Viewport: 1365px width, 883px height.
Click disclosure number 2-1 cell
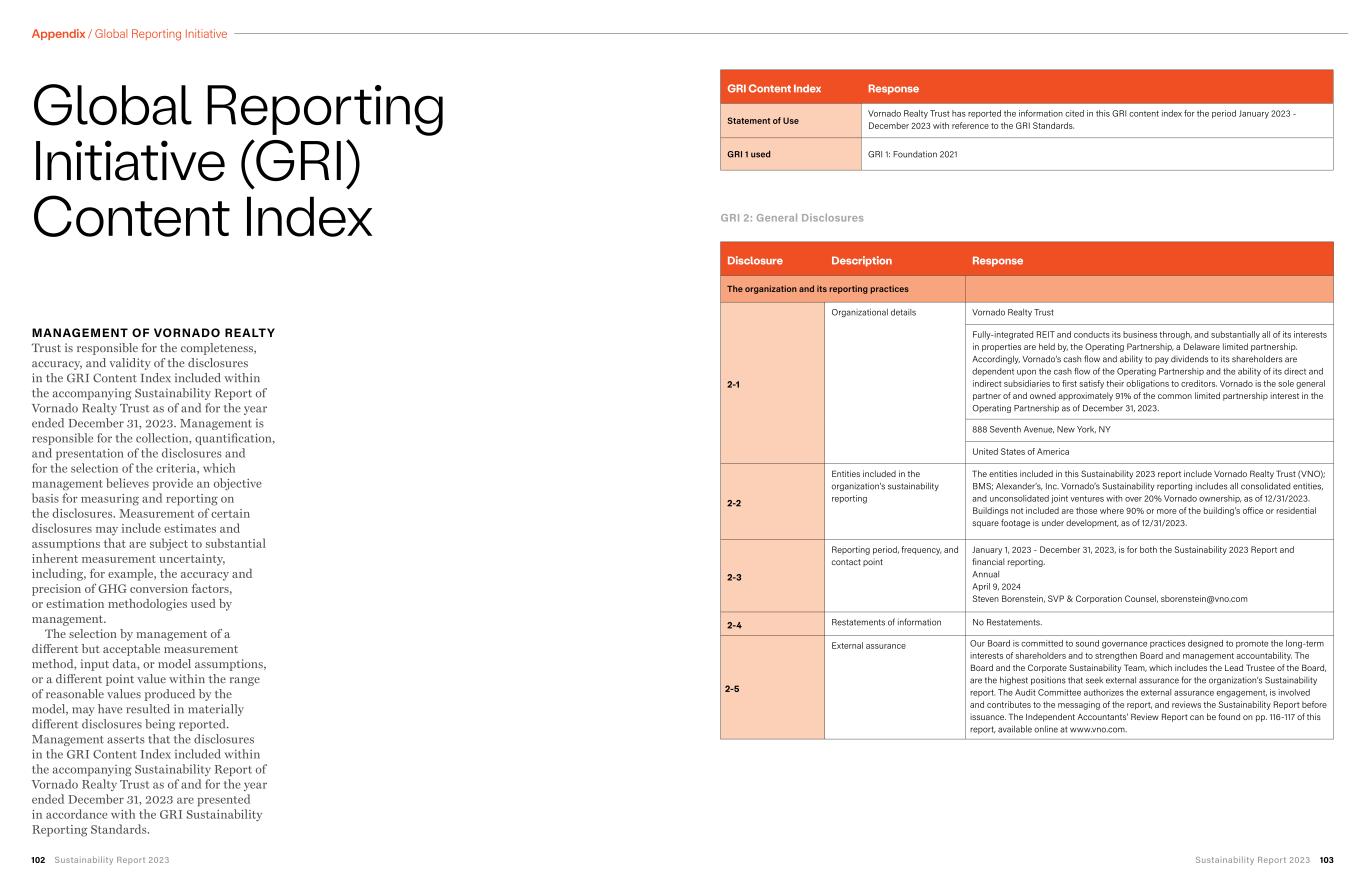(x=734, y=384)
